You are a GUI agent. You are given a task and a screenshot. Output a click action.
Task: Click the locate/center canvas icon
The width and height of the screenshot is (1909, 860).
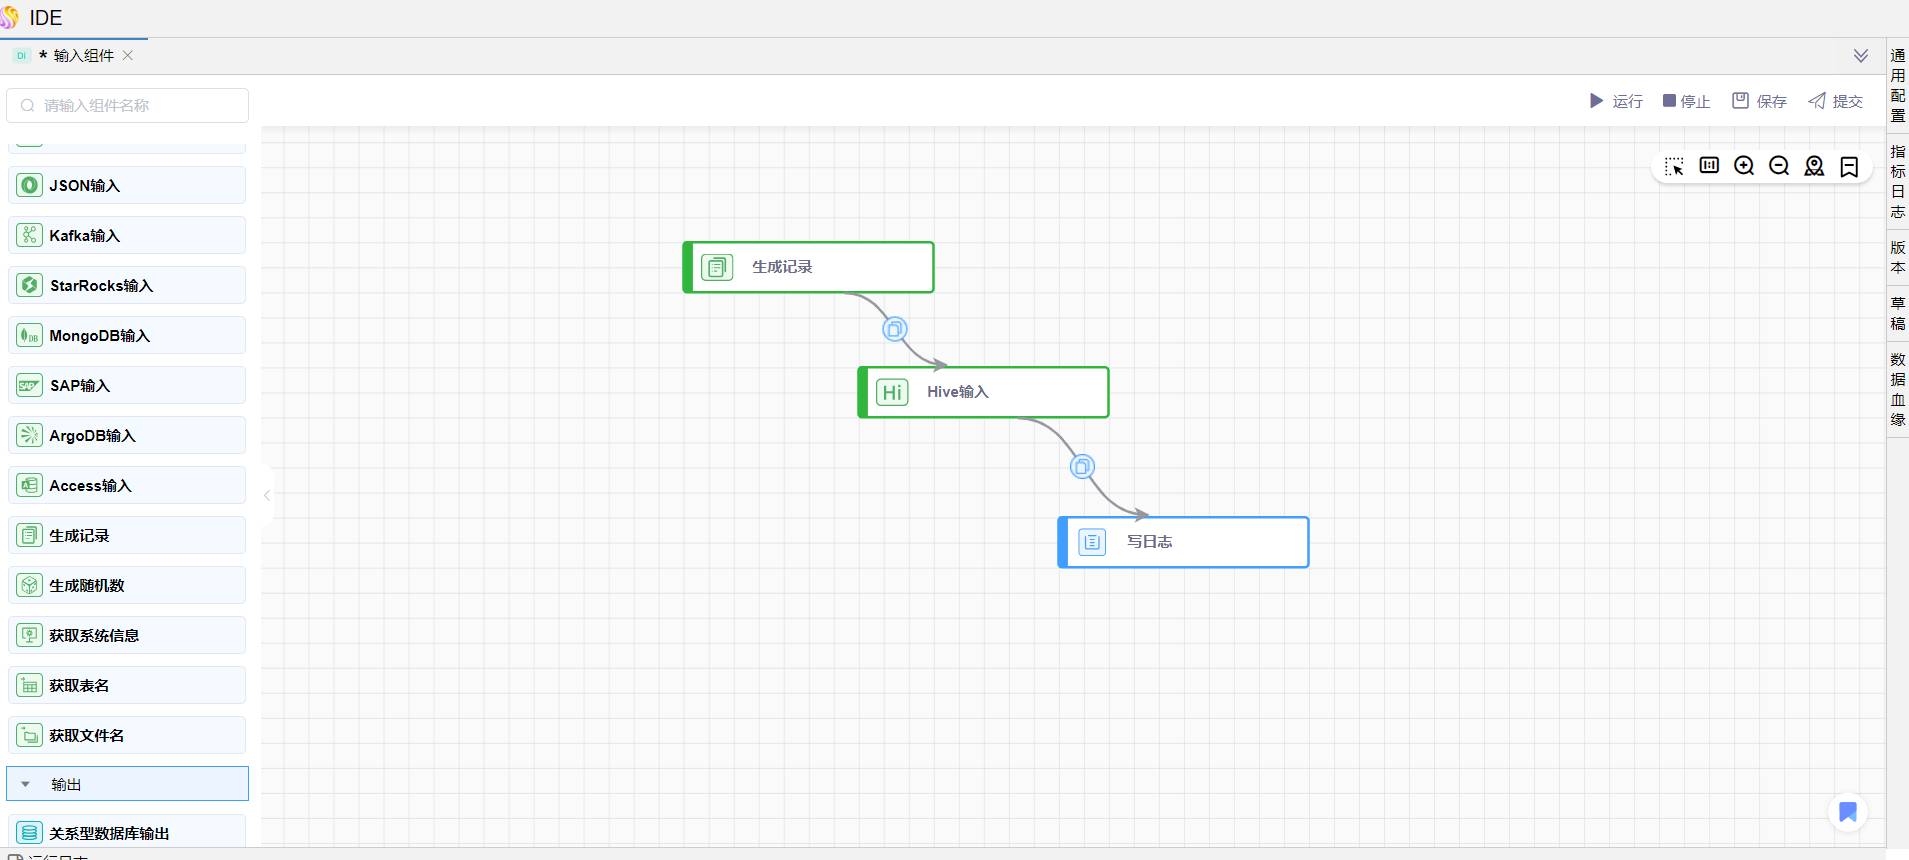coord(1814,166)
